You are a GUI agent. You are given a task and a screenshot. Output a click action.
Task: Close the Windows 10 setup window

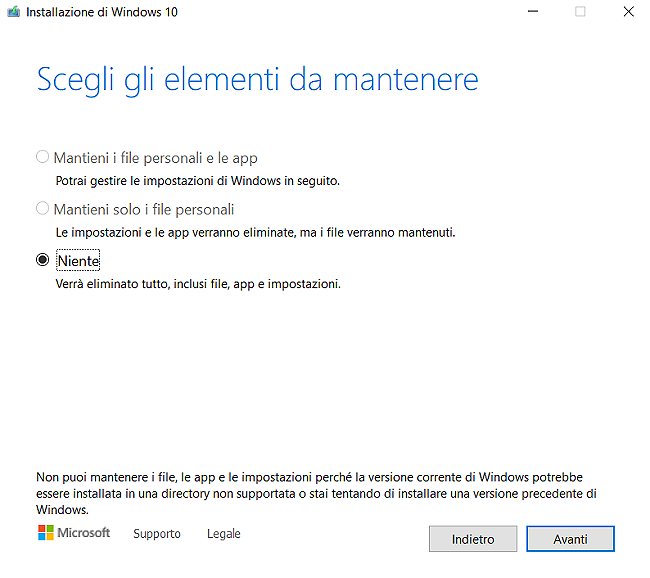627,12
